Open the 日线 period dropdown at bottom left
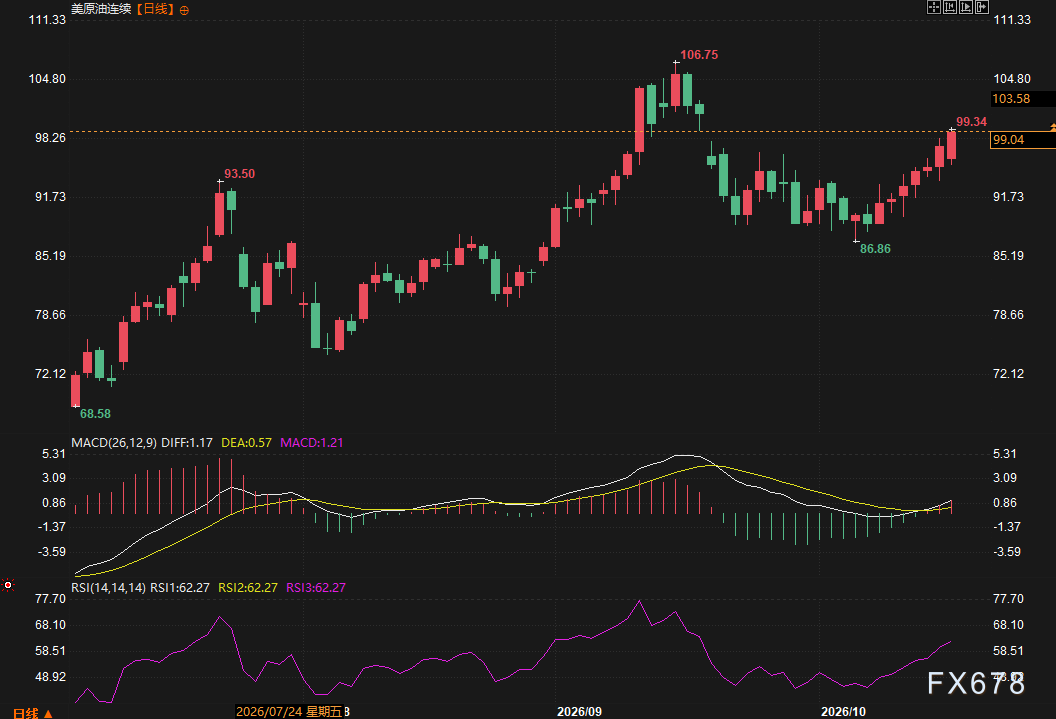Image resolution: width=1056 pixels, height=719 pixels. pos(32,713)
